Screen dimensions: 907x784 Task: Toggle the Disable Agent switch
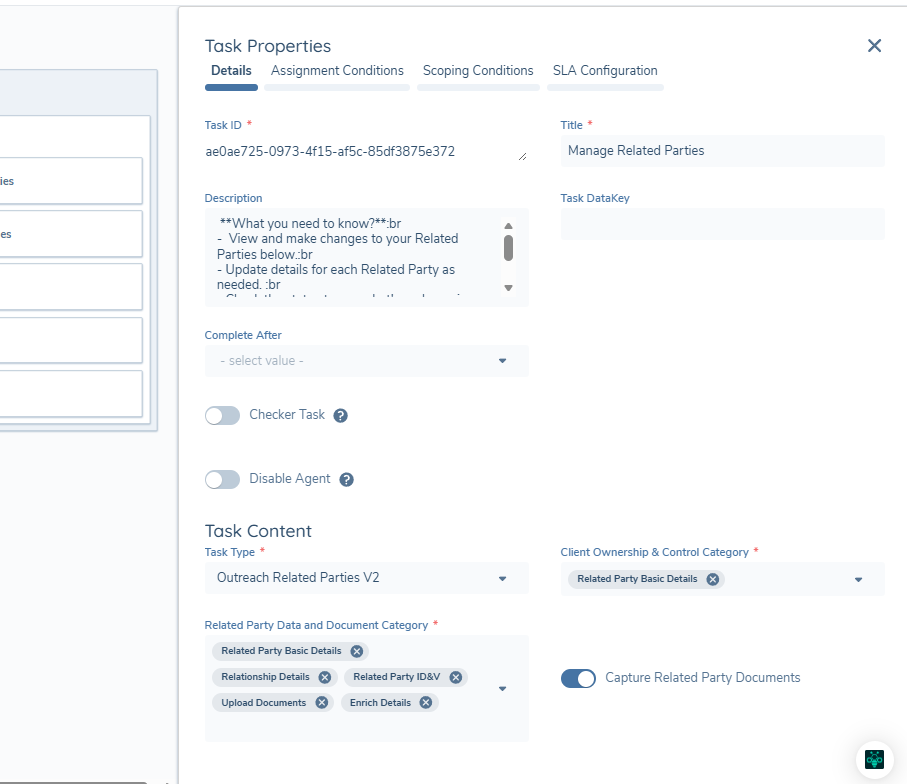[x=222, y=480]
